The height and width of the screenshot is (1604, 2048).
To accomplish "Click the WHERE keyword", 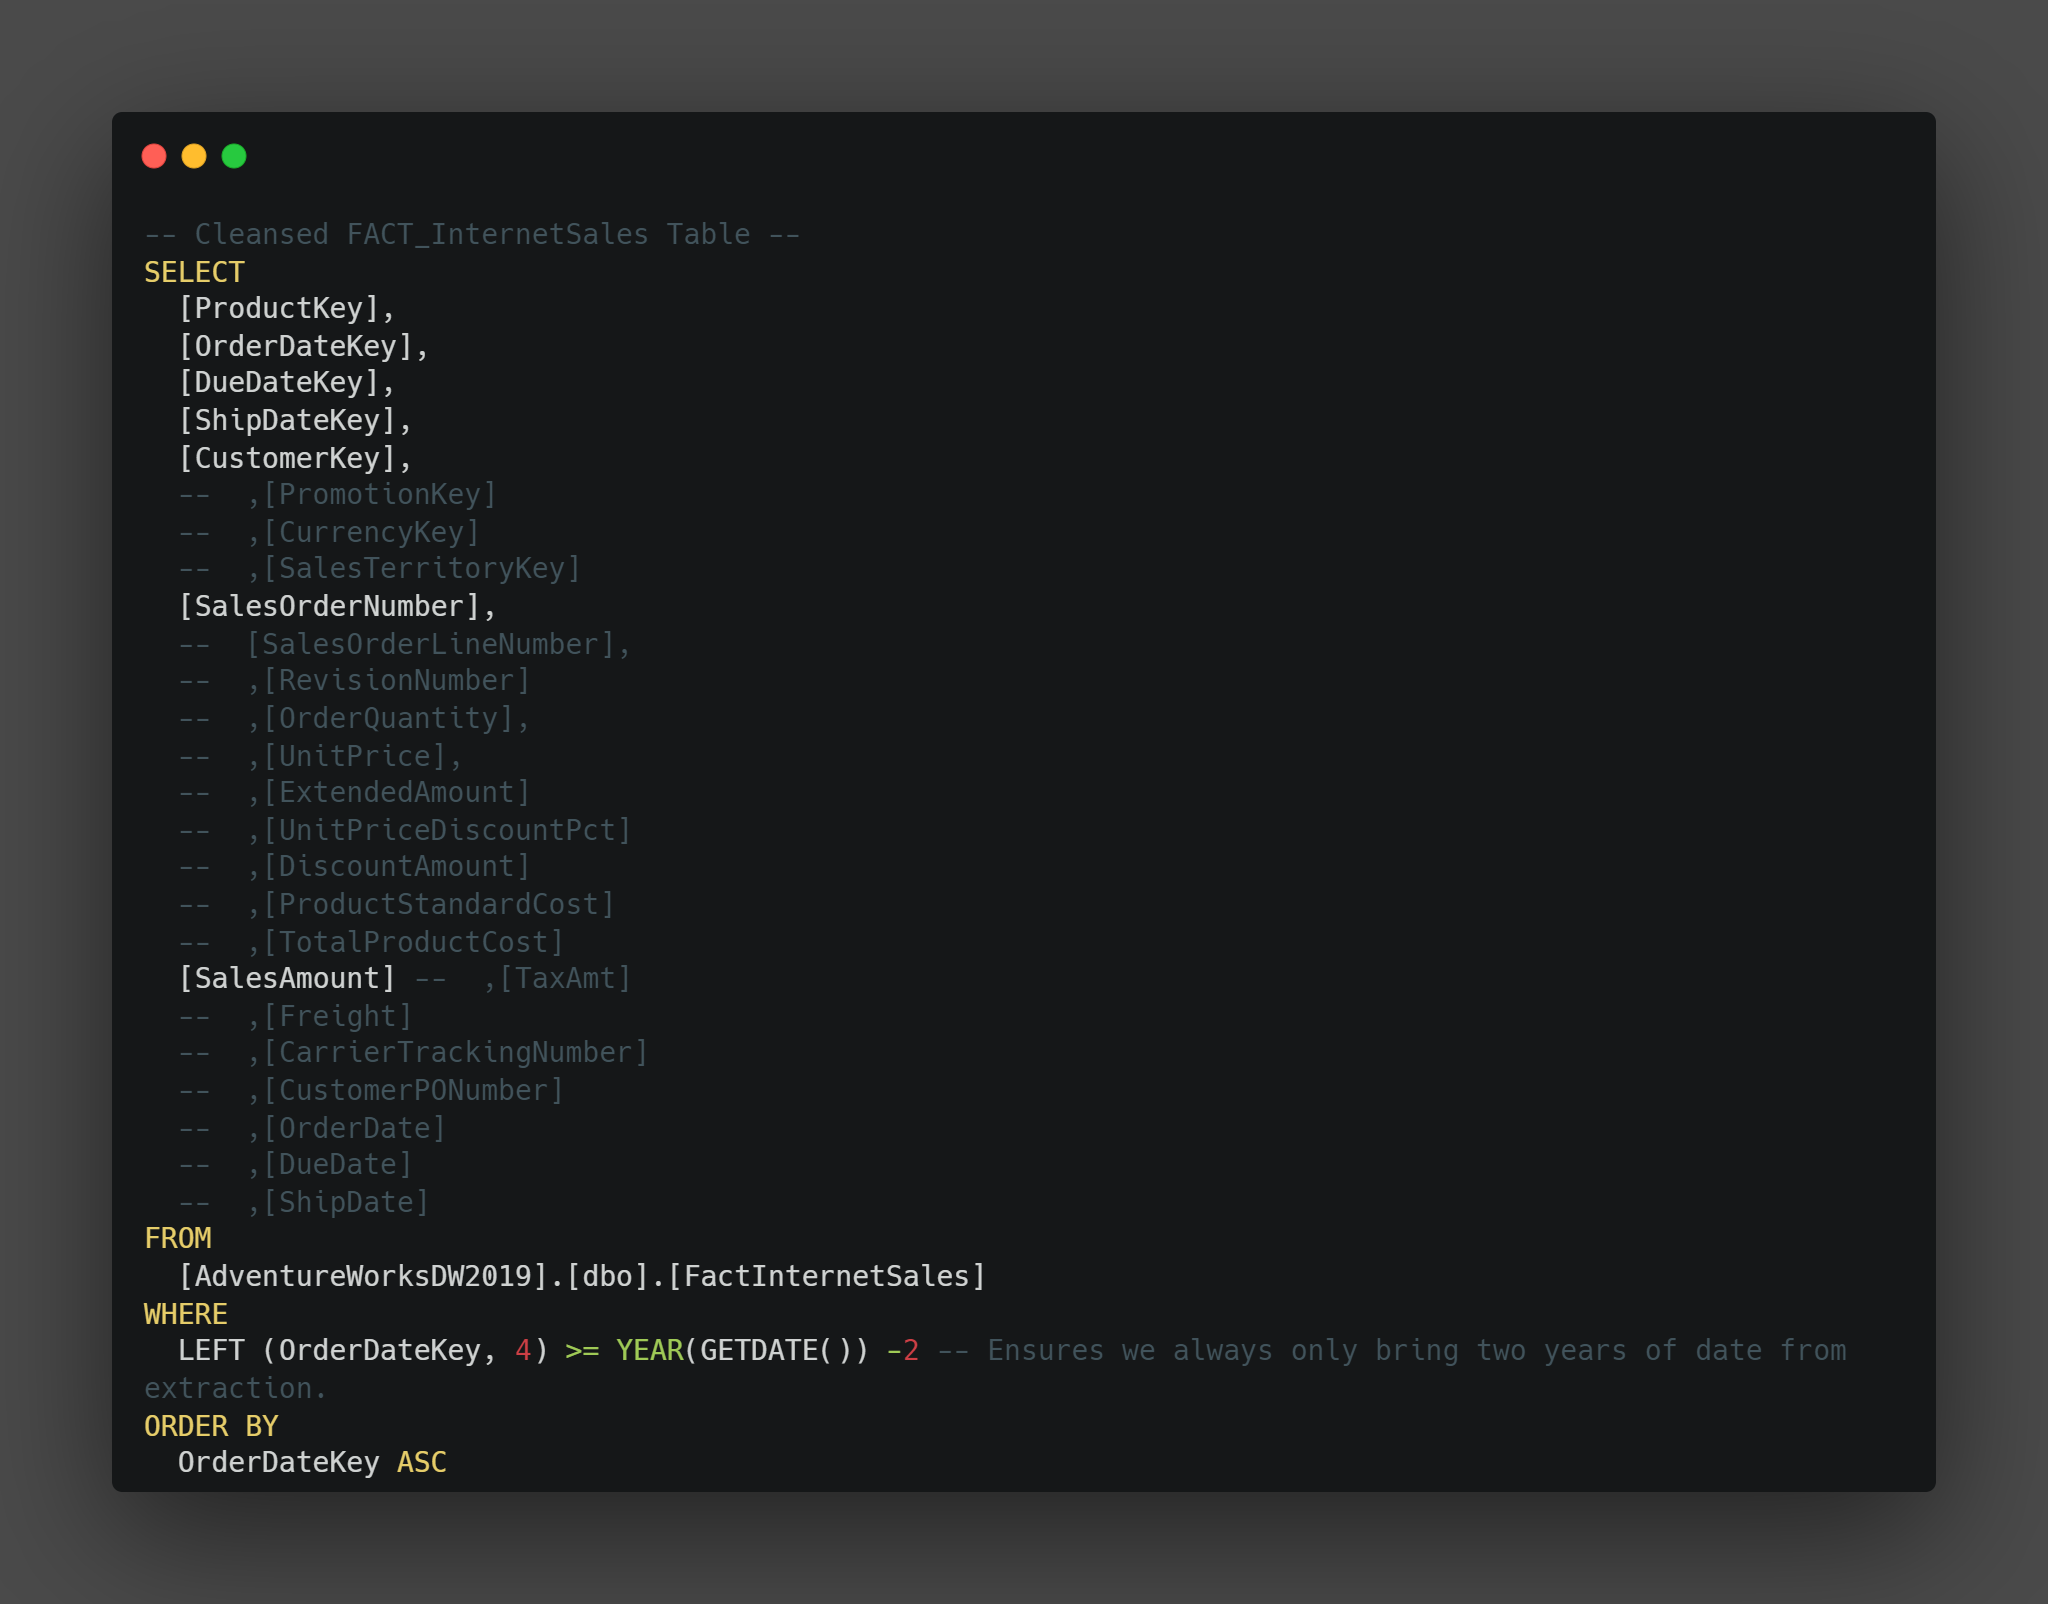I will (186, 1313).
